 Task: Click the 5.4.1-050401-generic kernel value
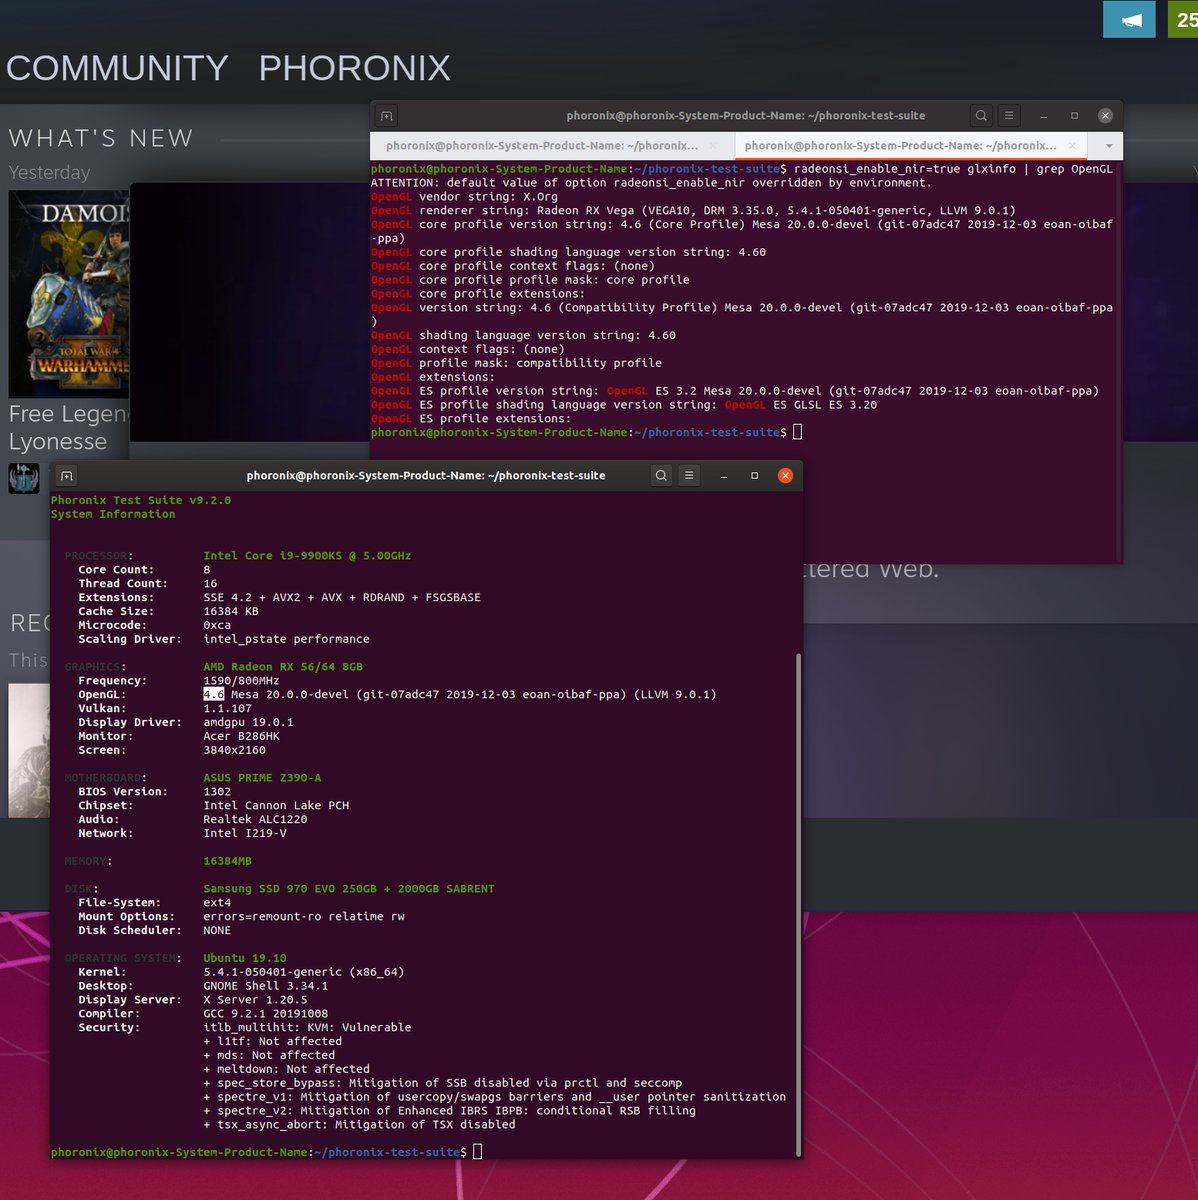(x=304, y=972)
